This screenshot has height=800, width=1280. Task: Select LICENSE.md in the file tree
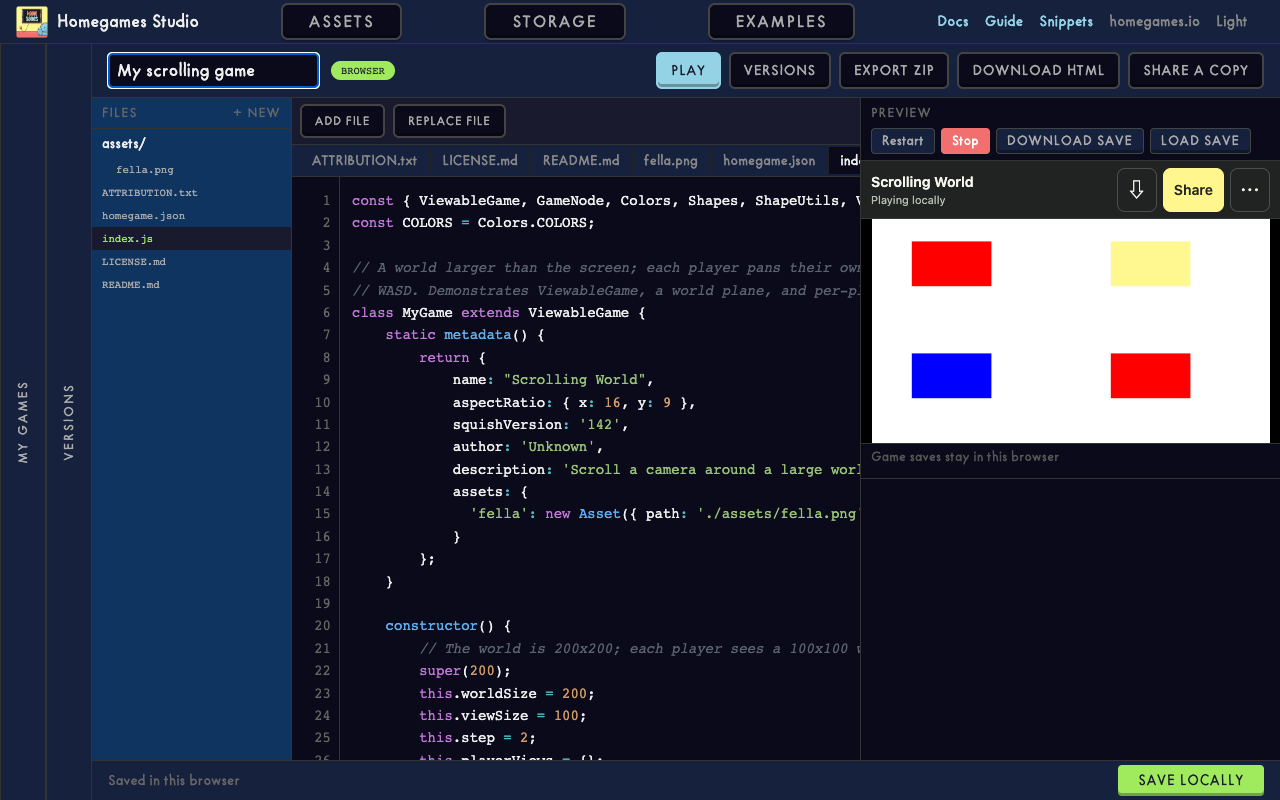(x=192, y=262)
